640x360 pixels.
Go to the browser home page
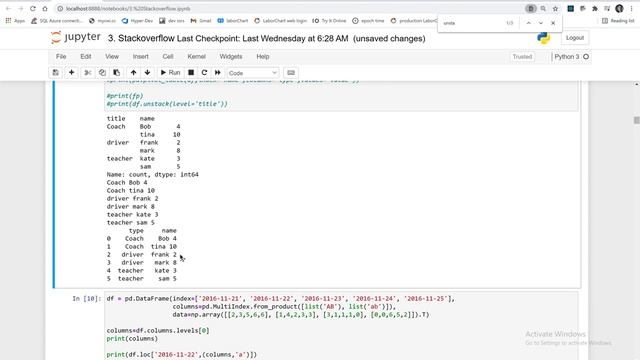pos(45,9)
